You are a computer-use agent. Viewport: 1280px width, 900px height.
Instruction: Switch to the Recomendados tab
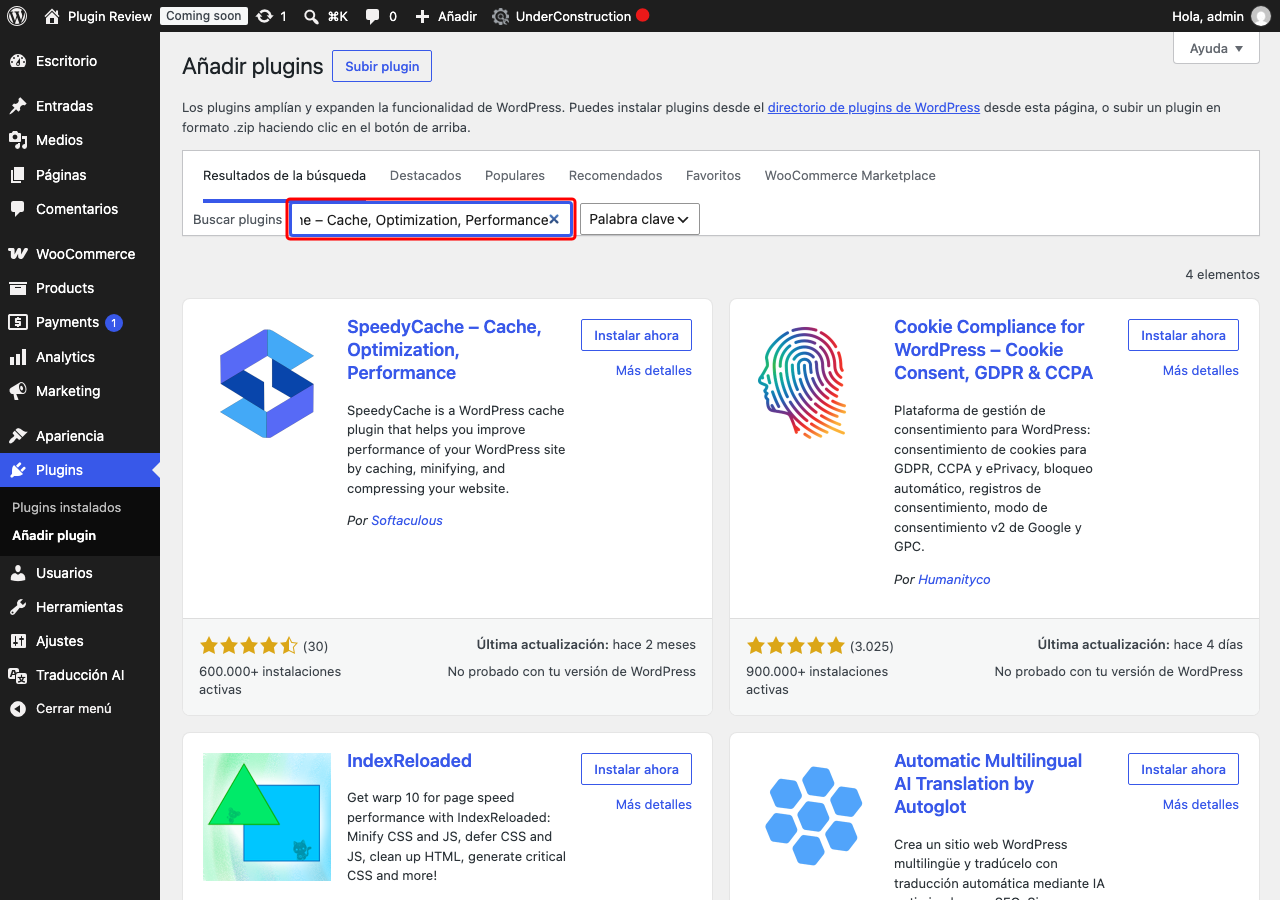[616, 175]
